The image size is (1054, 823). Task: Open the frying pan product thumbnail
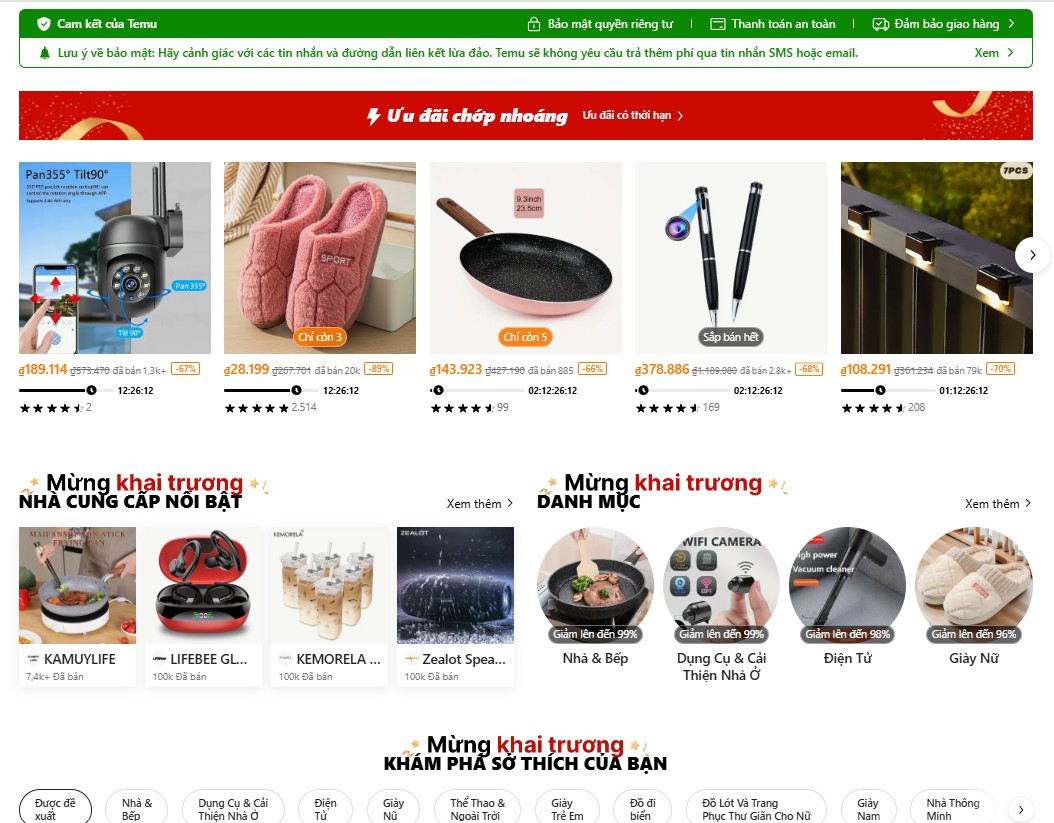click(x=526, y=258)
